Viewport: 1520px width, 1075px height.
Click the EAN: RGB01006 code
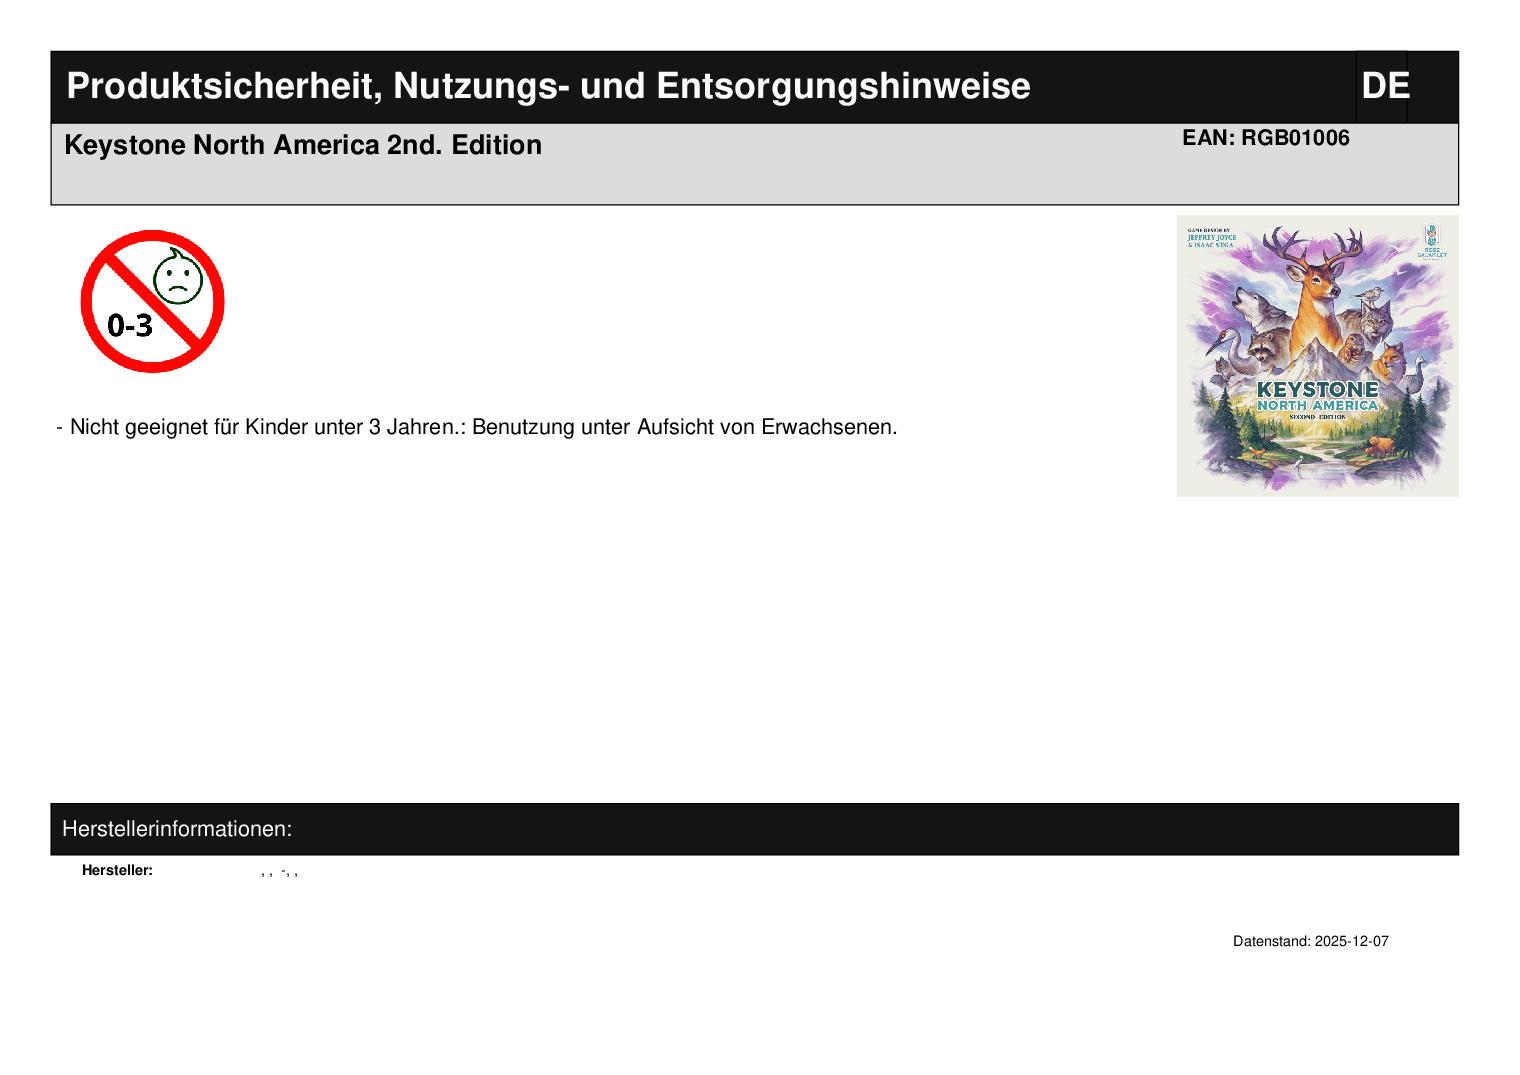(x=1265, y=138)
